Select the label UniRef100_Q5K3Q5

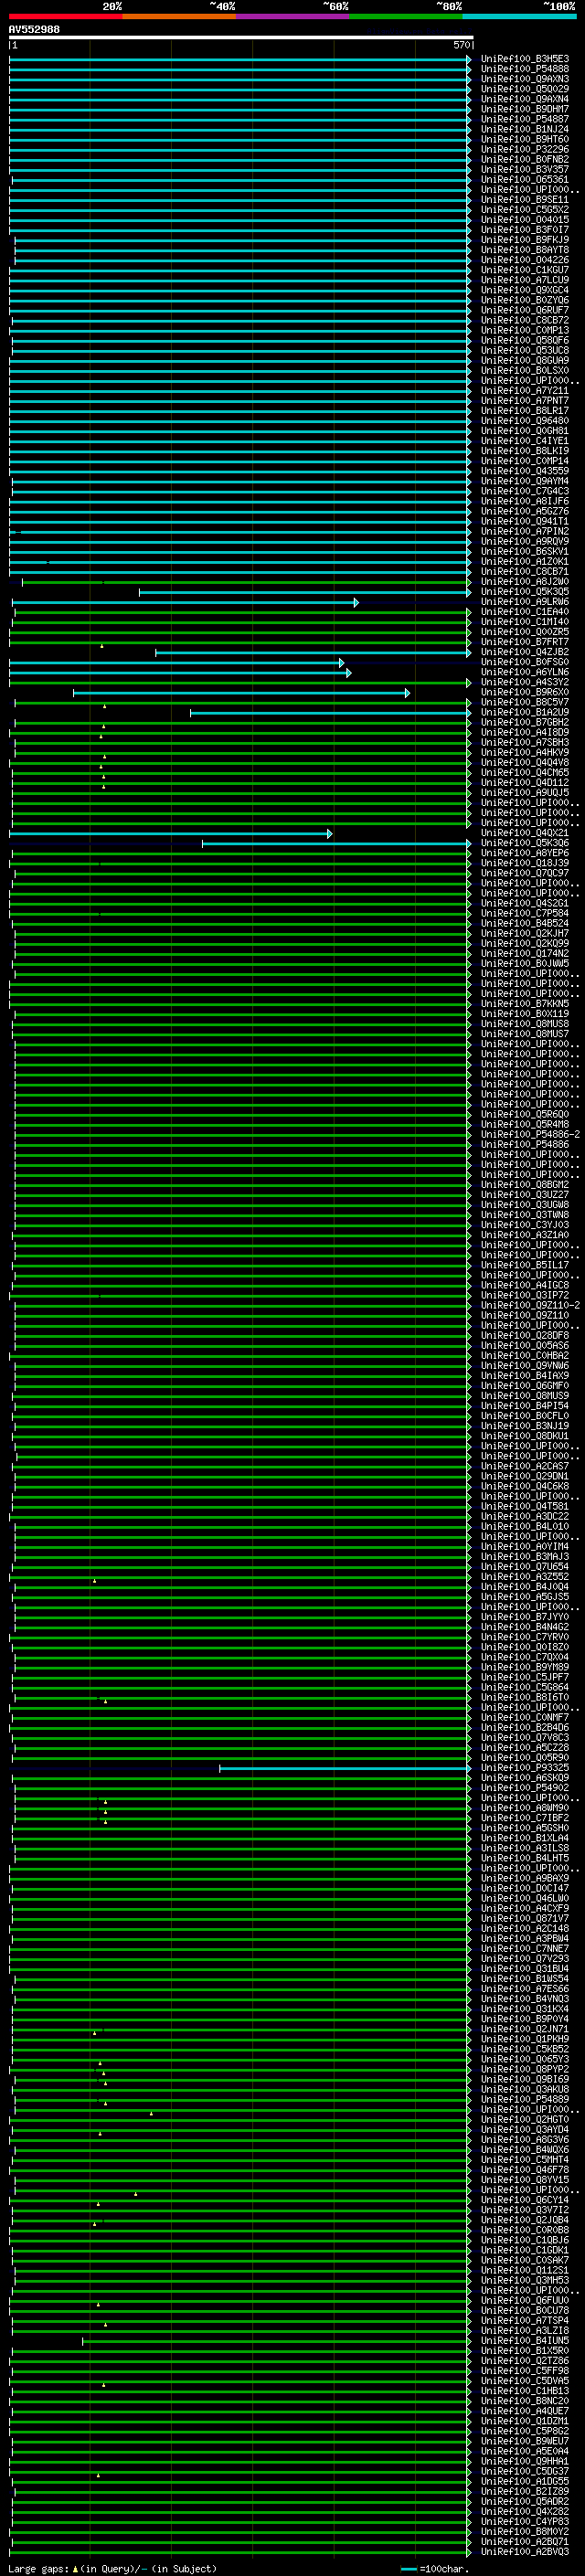click(525, 592)
